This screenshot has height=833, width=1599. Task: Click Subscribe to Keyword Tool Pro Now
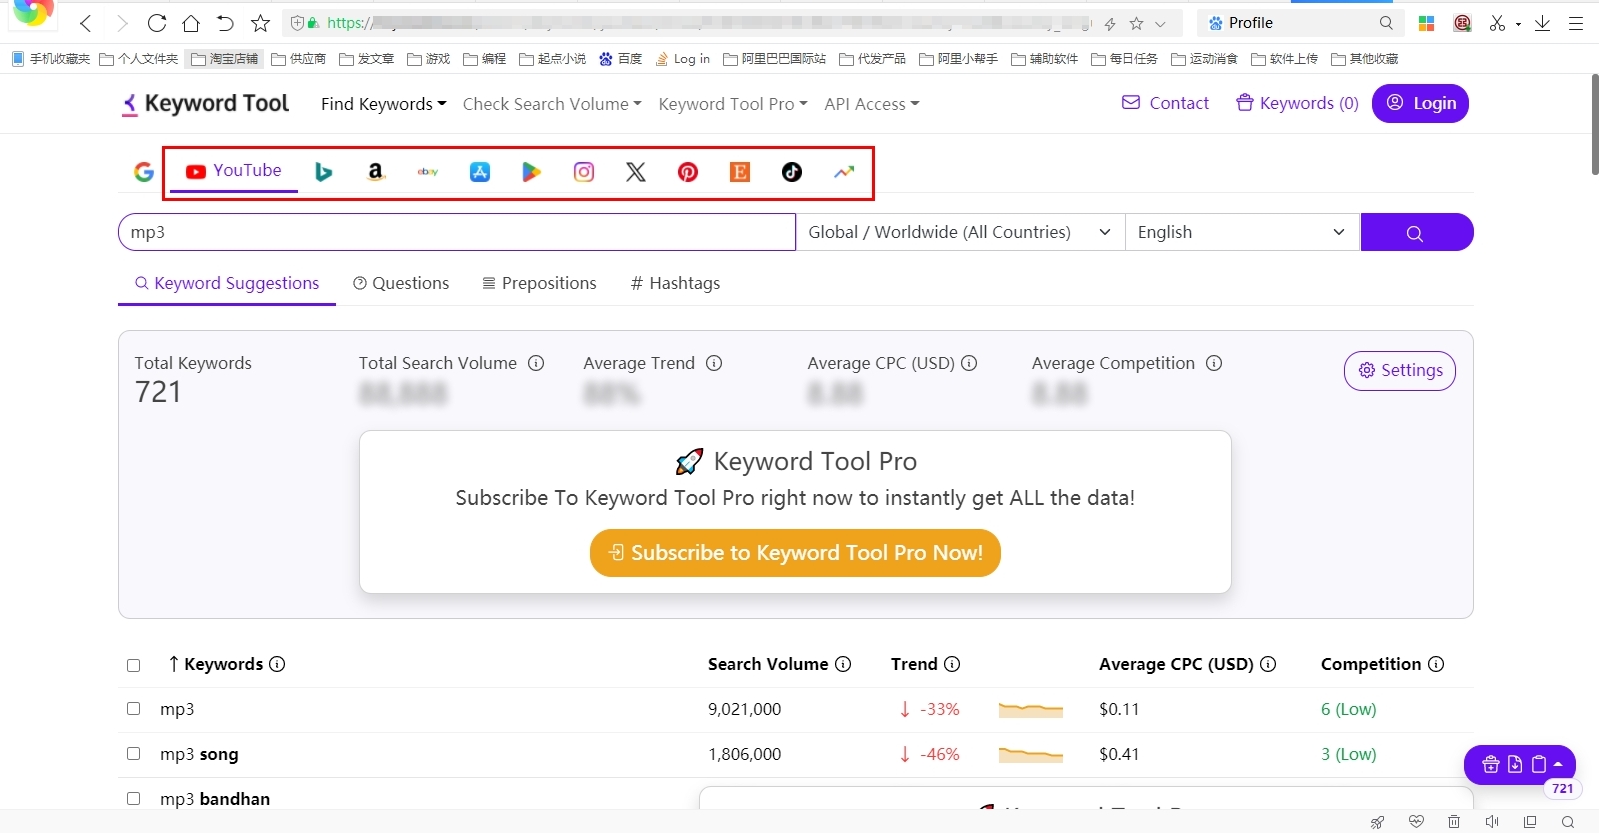pos(795,553)
